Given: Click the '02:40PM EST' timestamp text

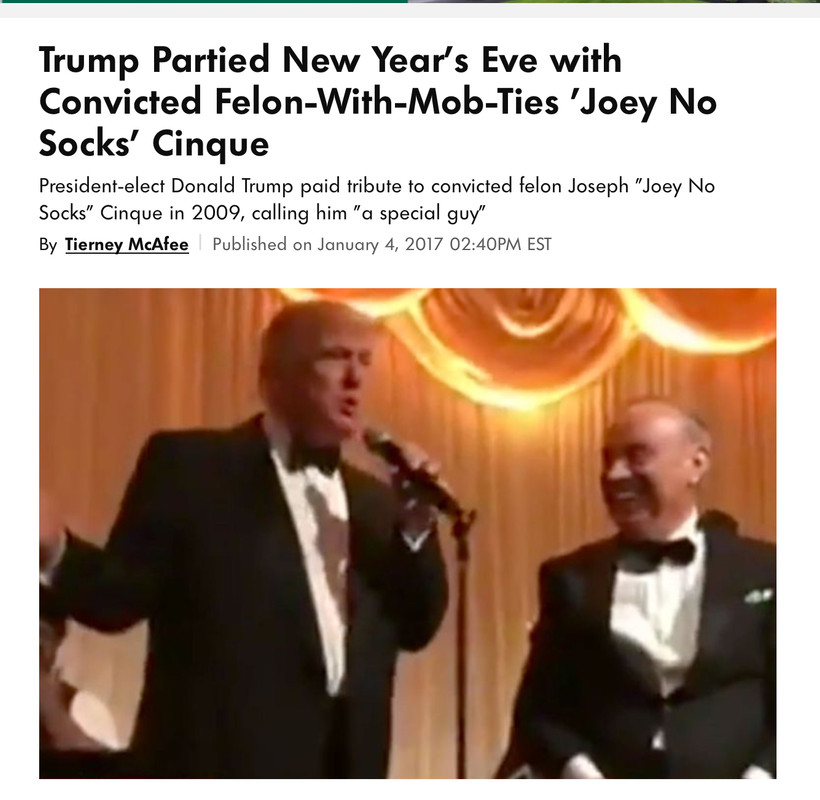Looking at the screenshot, I should [x=500, y=245].
